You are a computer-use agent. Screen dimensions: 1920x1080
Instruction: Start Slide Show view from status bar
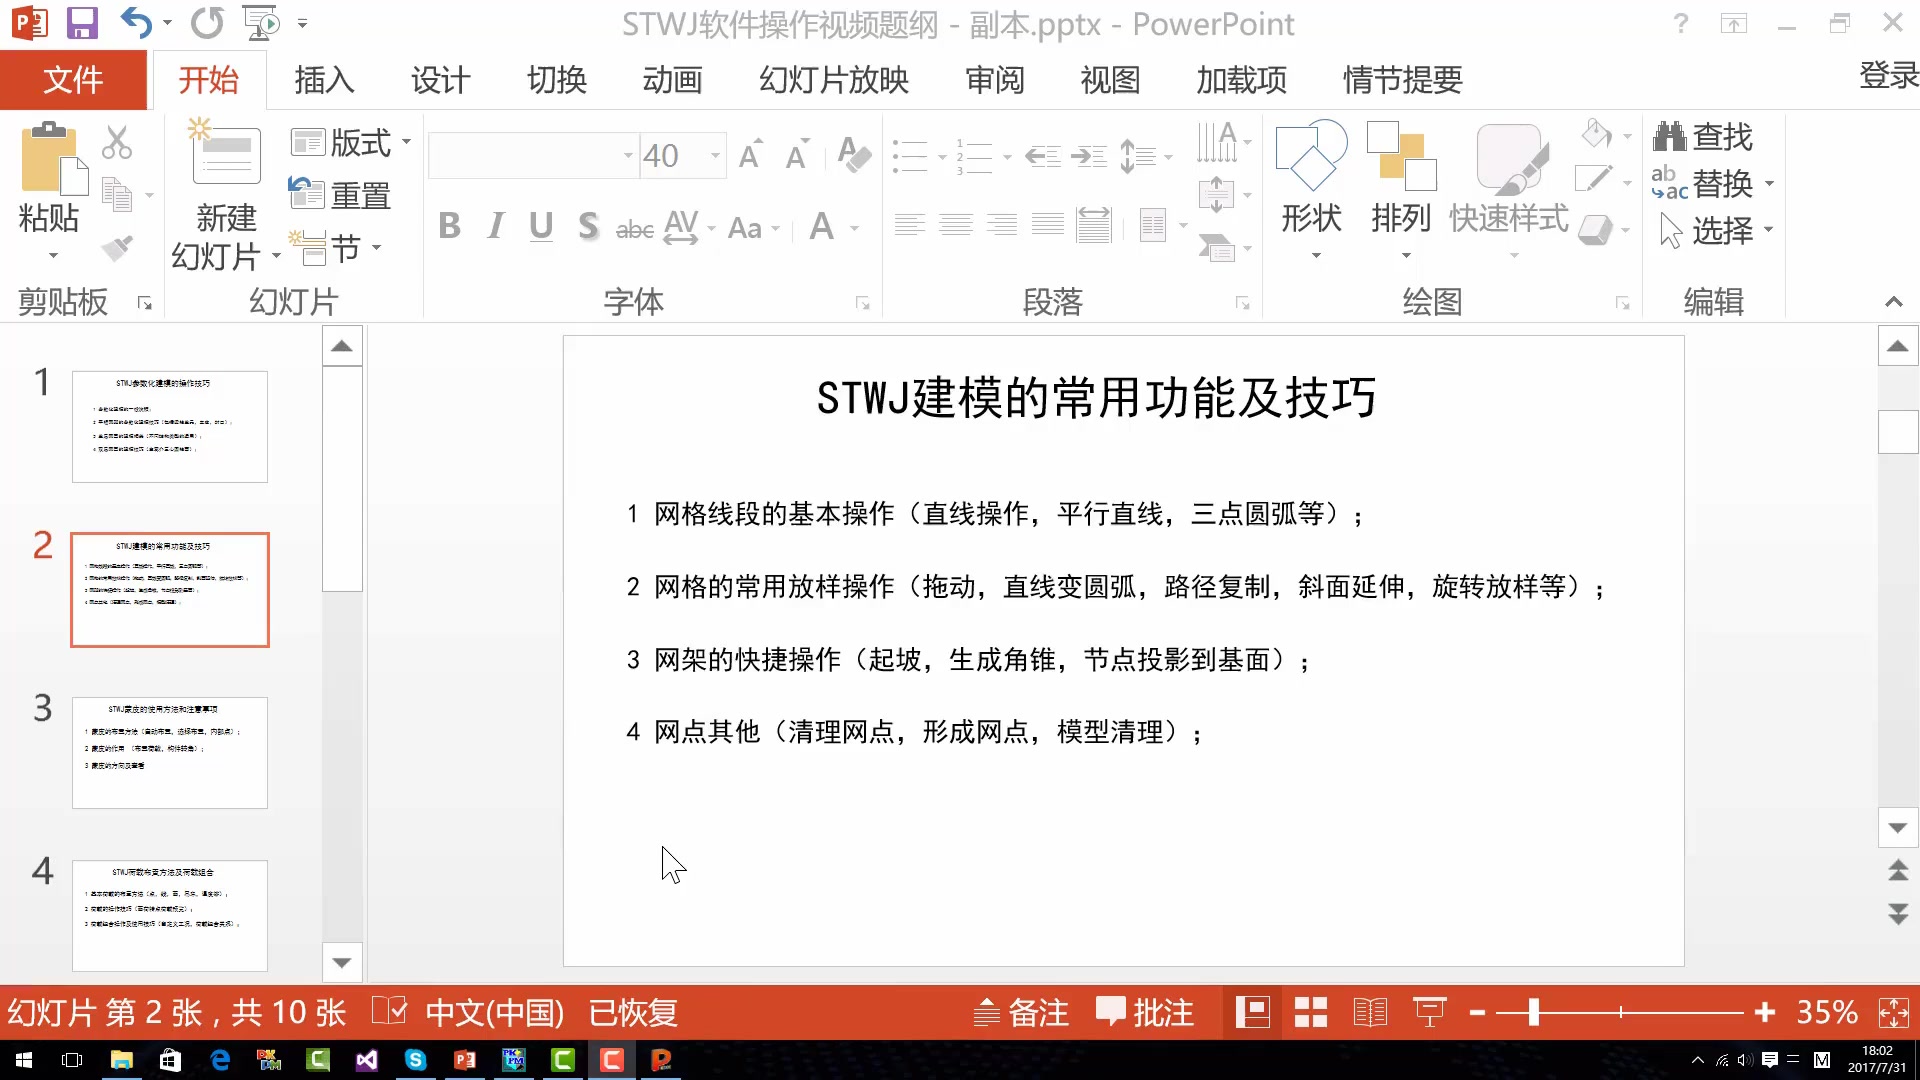[x=1430, y=1013]
